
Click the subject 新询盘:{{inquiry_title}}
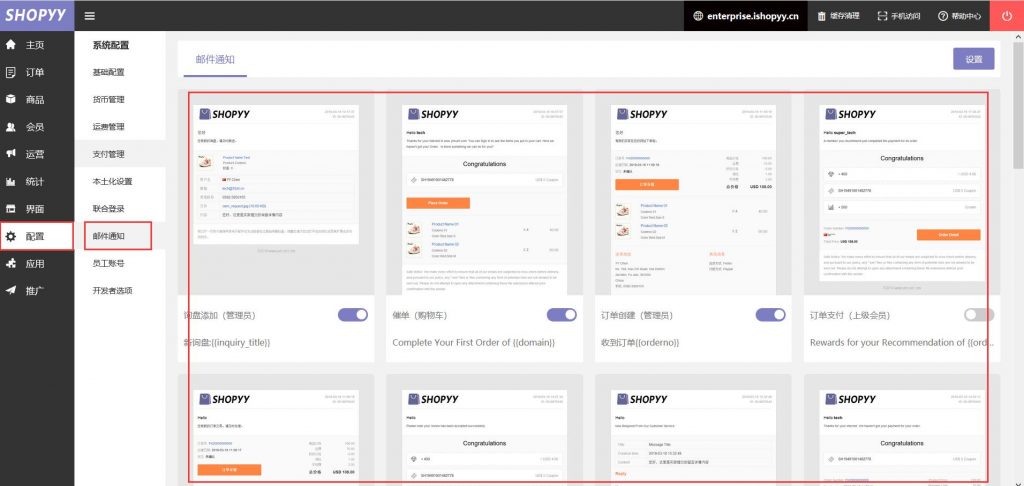tap(227, 342)
